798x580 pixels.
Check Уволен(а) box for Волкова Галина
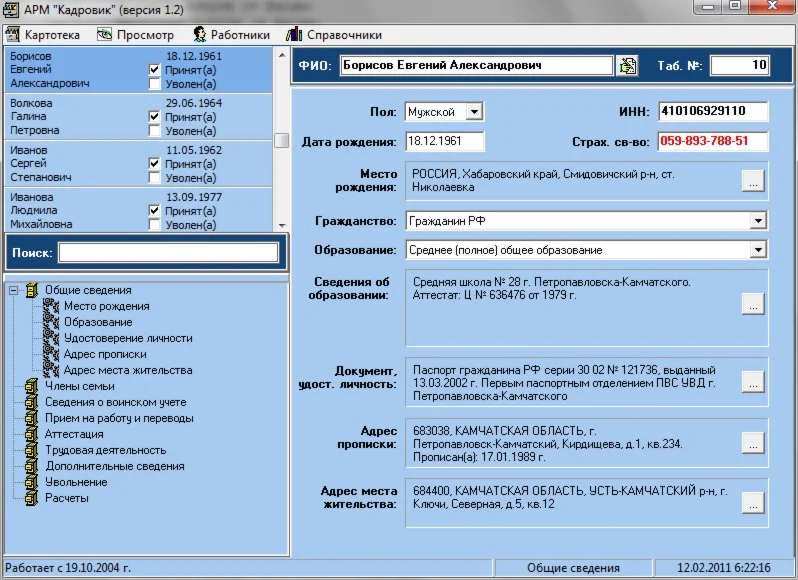coord(154,131)
